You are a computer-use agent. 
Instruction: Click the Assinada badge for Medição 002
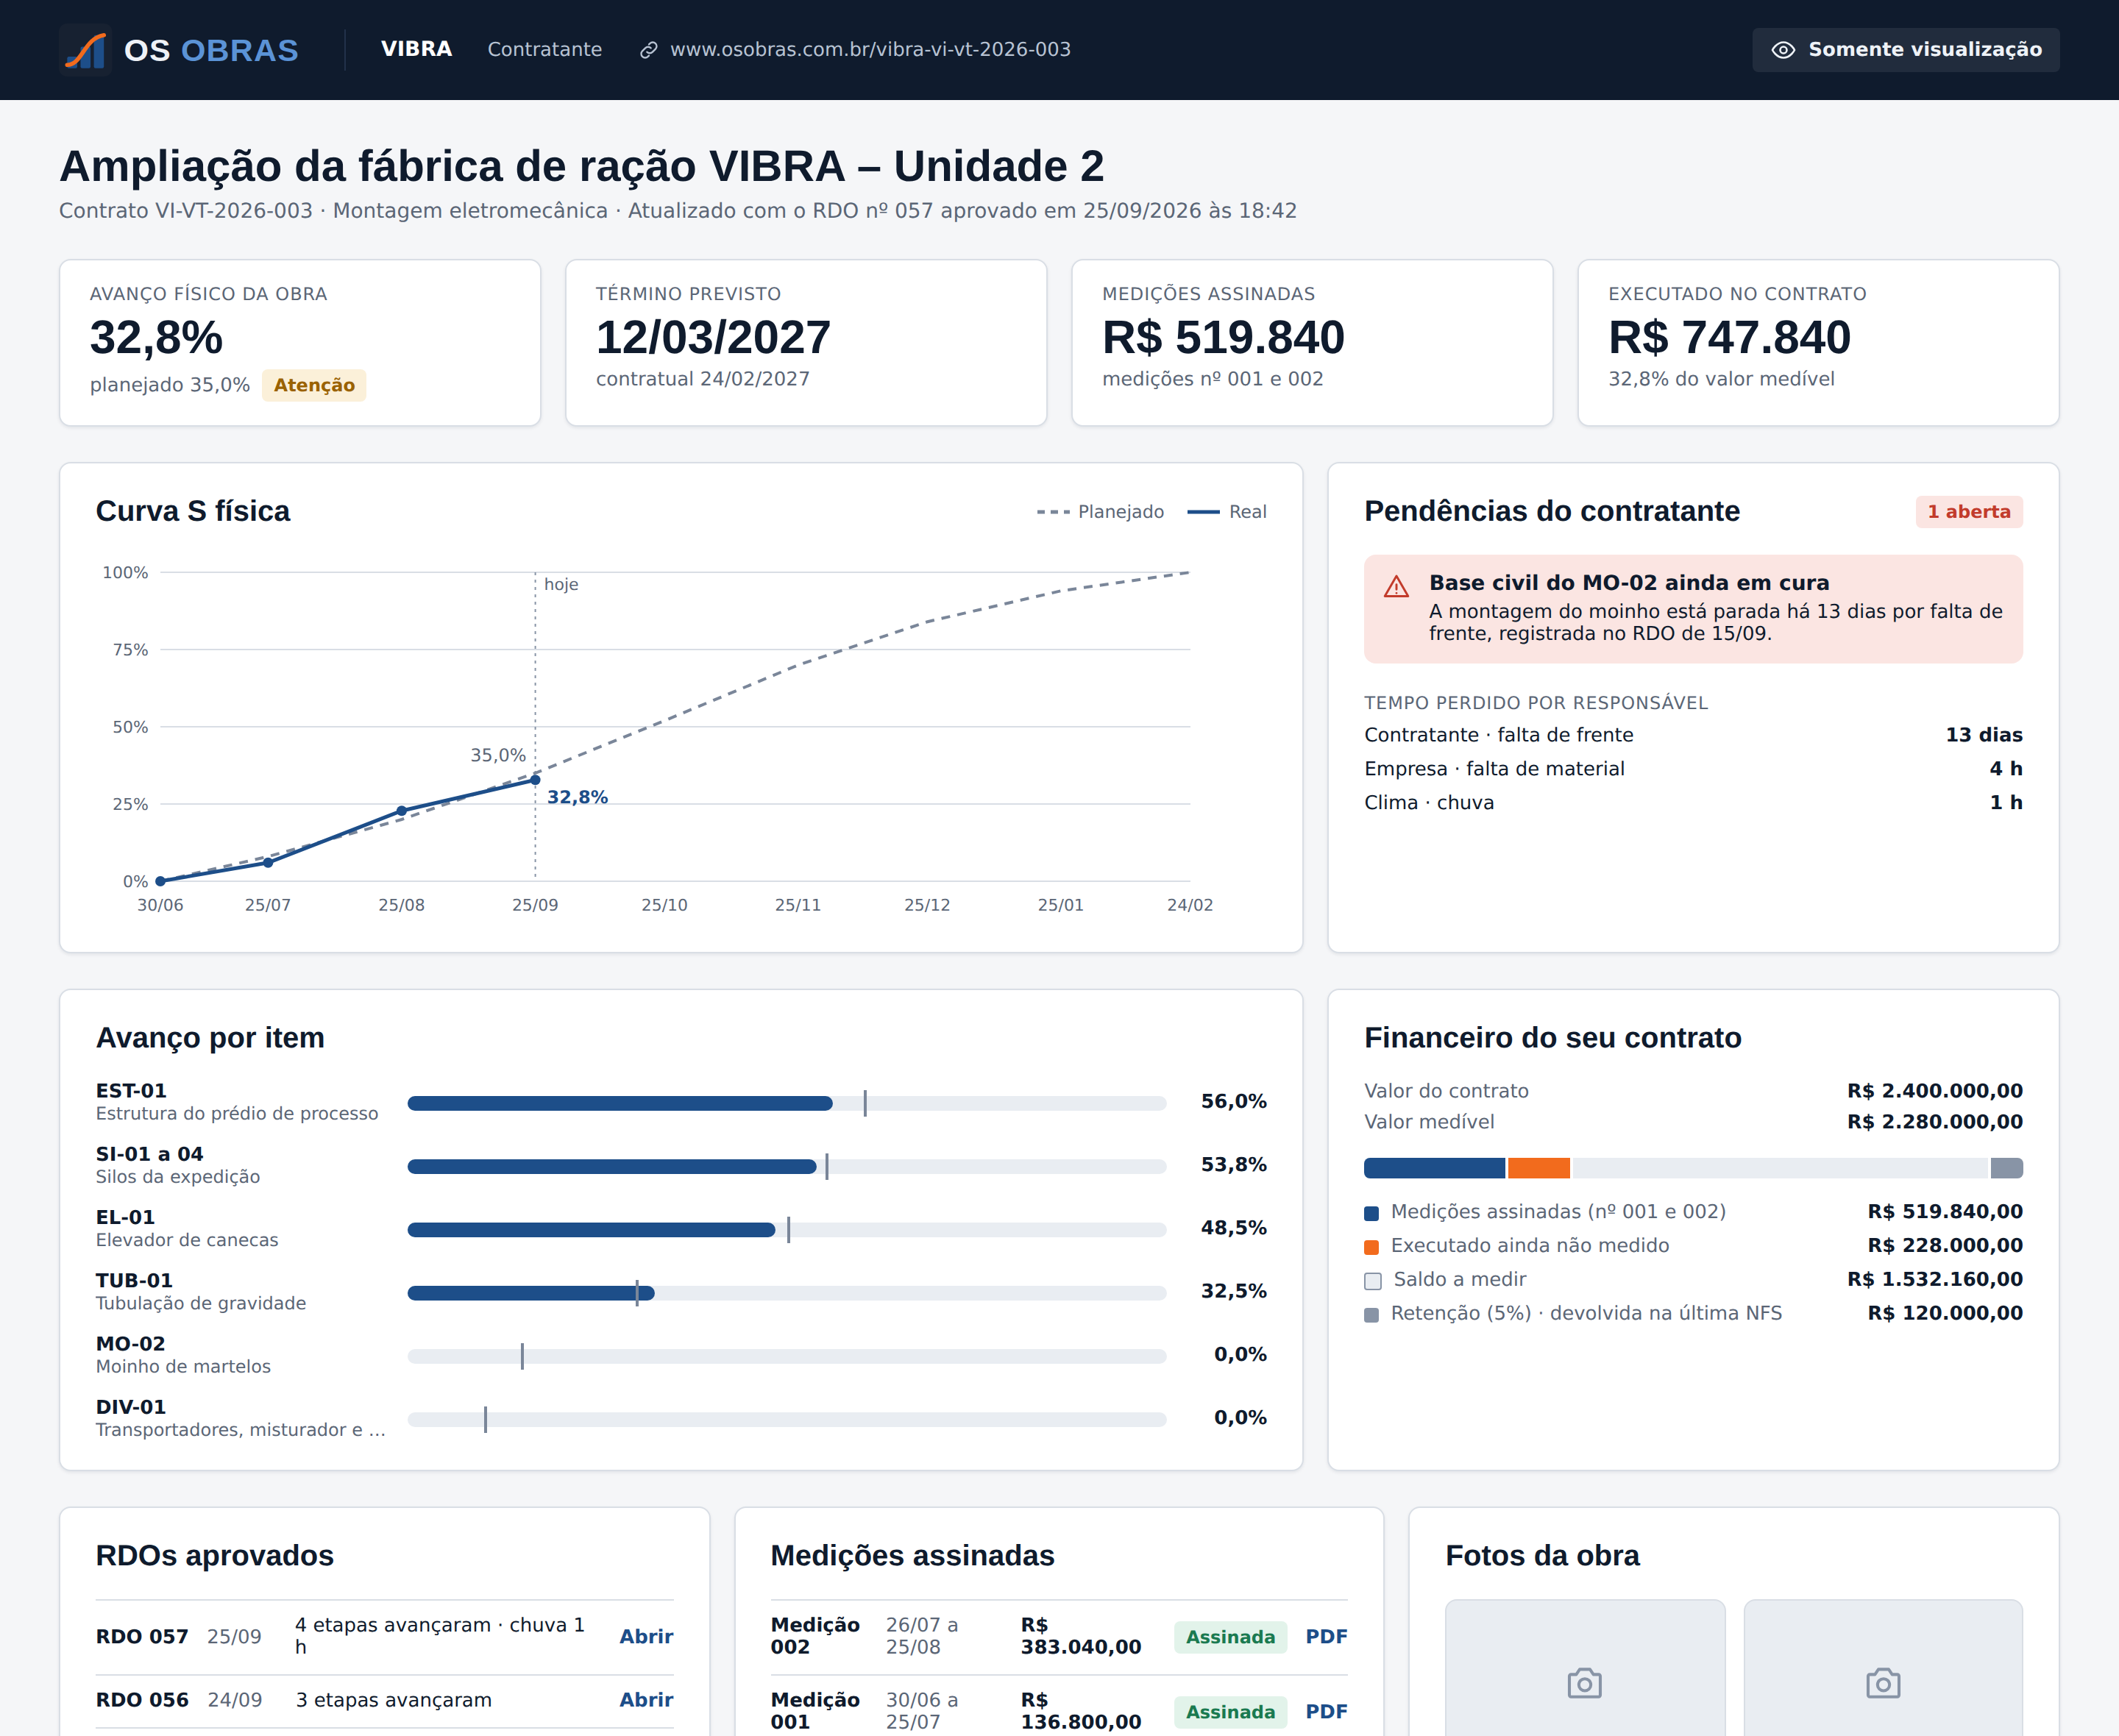click(1230, 1636)
